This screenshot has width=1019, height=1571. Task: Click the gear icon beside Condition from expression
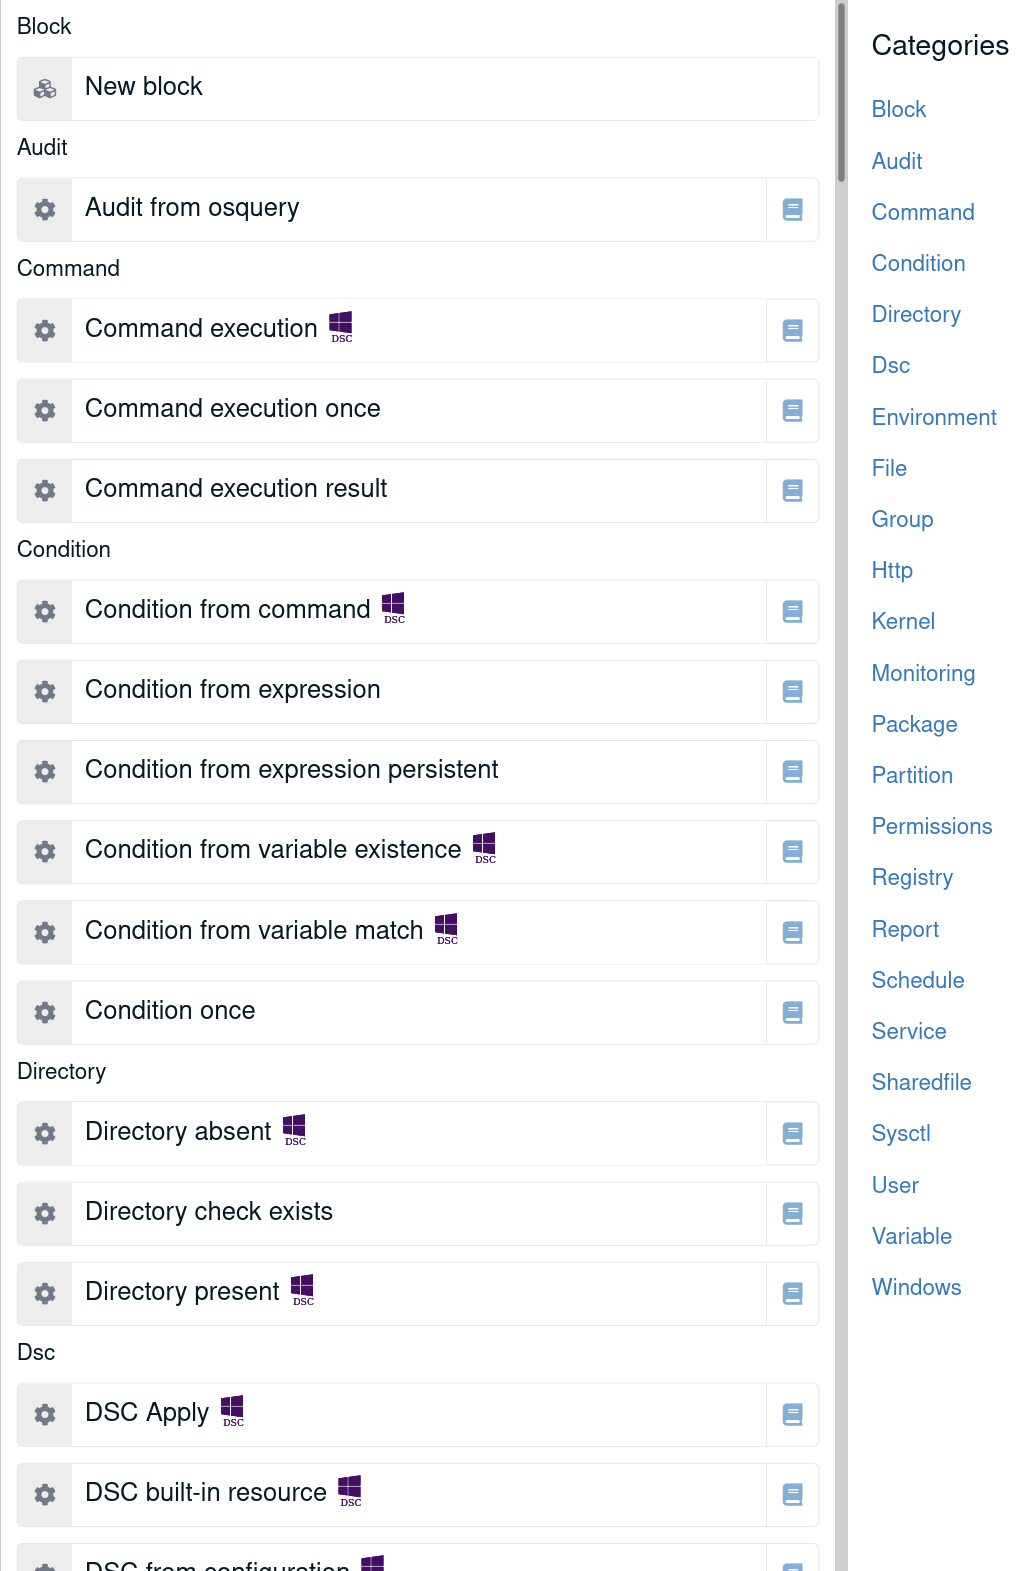click(44, 691)
